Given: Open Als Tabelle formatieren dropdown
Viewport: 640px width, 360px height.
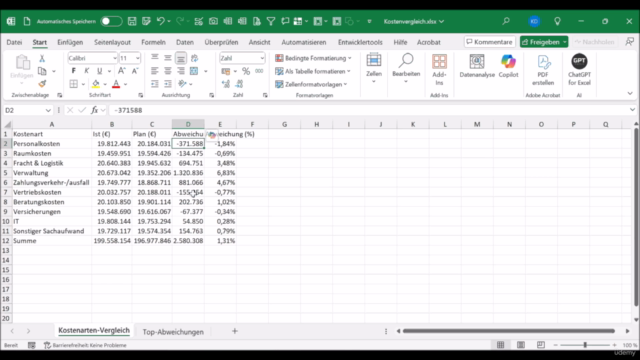Looking at the screenshot, I should point(313,71).
